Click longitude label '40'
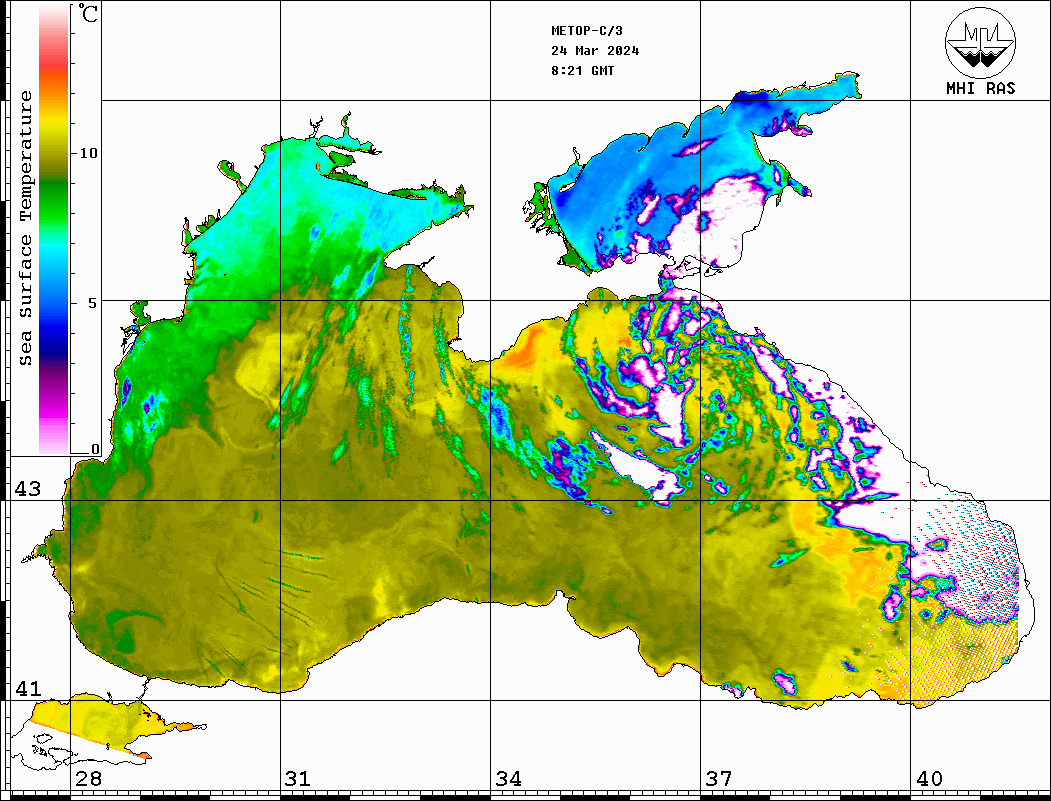1051x801 pixels. pyautogui.click(x=929, y=778)
